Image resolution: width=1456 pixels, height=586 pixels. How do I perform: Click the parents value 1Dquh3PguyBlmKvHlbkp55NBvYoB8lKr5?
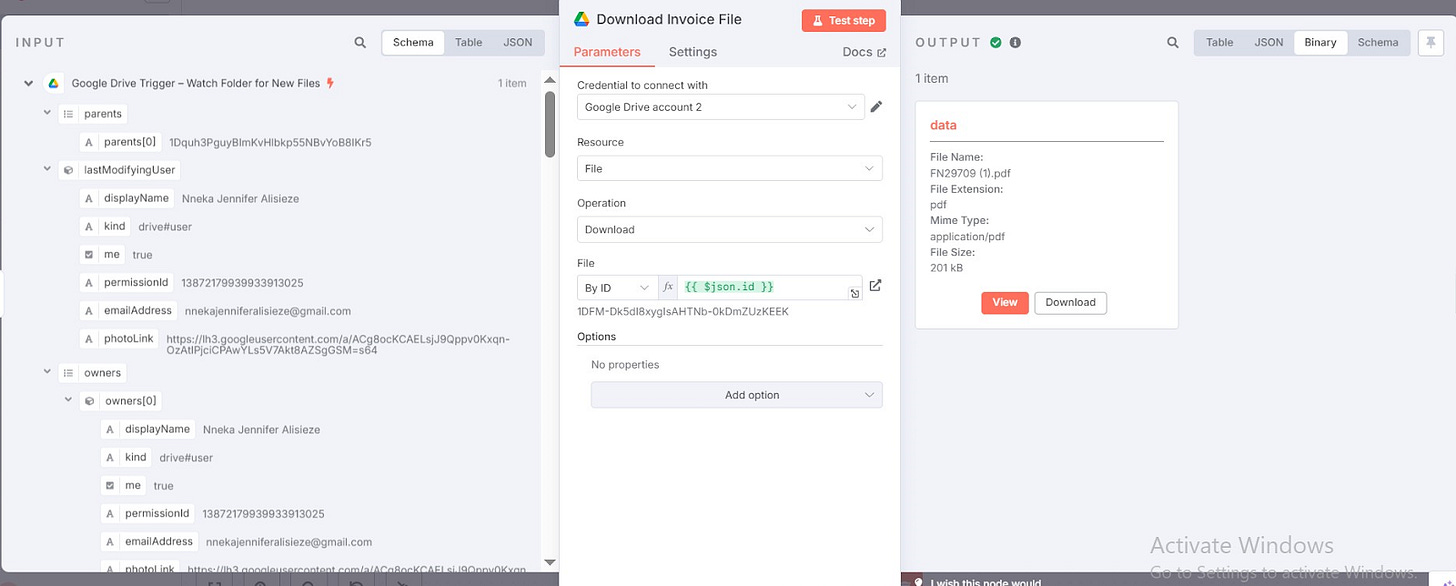[x=270, y=143]
